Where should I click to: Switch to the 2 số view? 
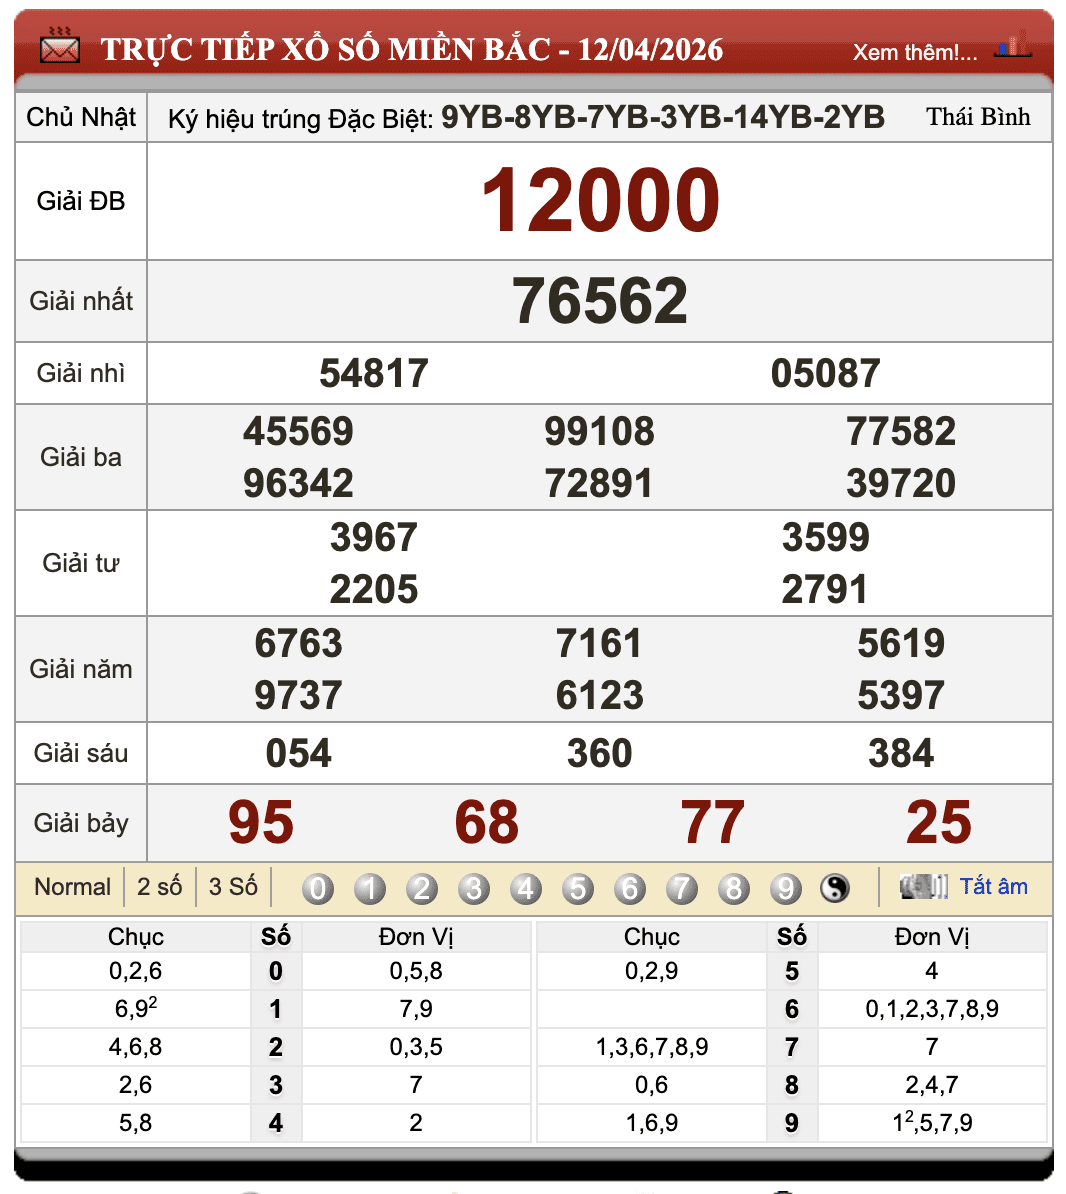pyautogui.click(x=159, y=887)
